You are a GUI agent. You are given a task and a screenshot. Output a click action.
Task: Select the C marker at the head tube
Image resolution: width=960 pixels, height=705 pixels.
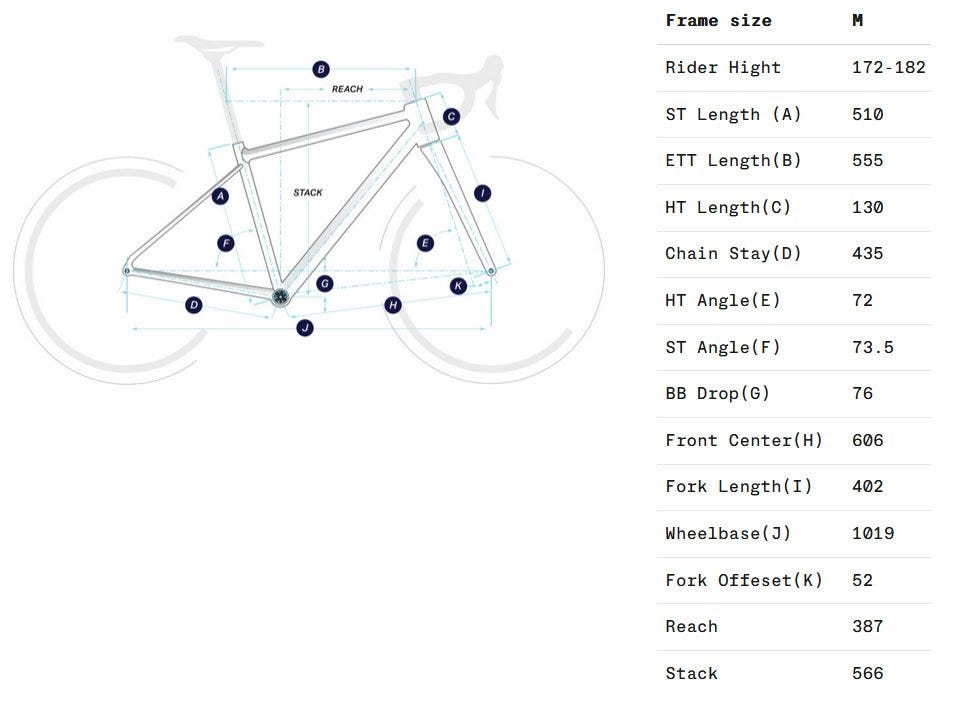pyautogui.click(x=452, y=117)
